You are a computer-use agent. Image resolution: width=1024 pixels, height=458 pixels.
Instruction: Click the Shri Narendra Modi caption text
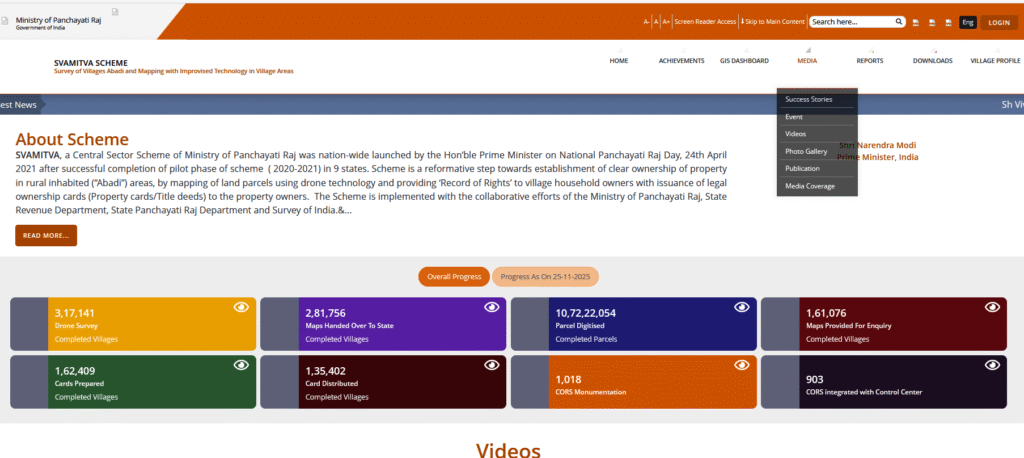coord(877,145)
